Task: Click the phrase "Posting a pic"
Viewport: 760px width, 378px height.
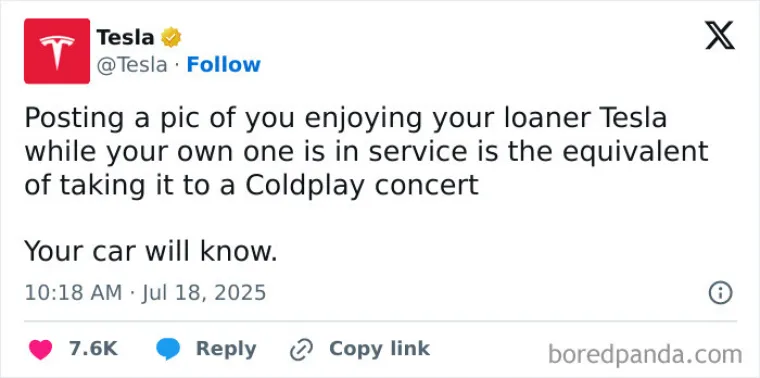Action: pos(95,119)
